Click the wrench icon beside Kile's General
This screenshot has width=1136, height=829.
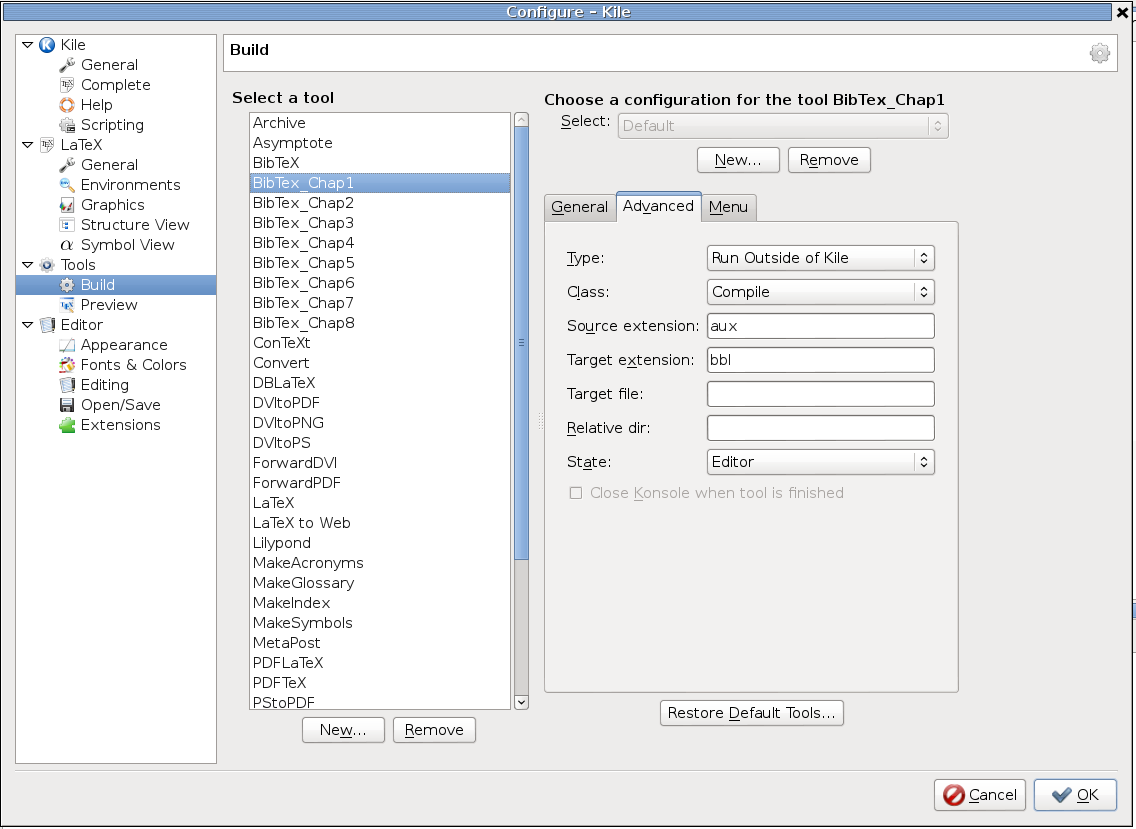point(67,65)
